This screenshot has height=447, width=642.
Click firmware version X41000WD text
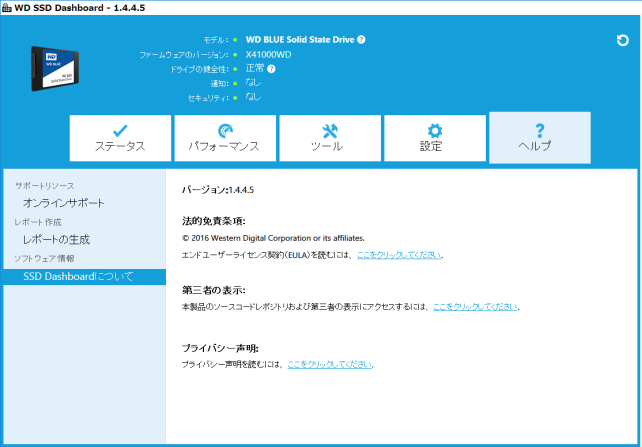tap(269, 54)
